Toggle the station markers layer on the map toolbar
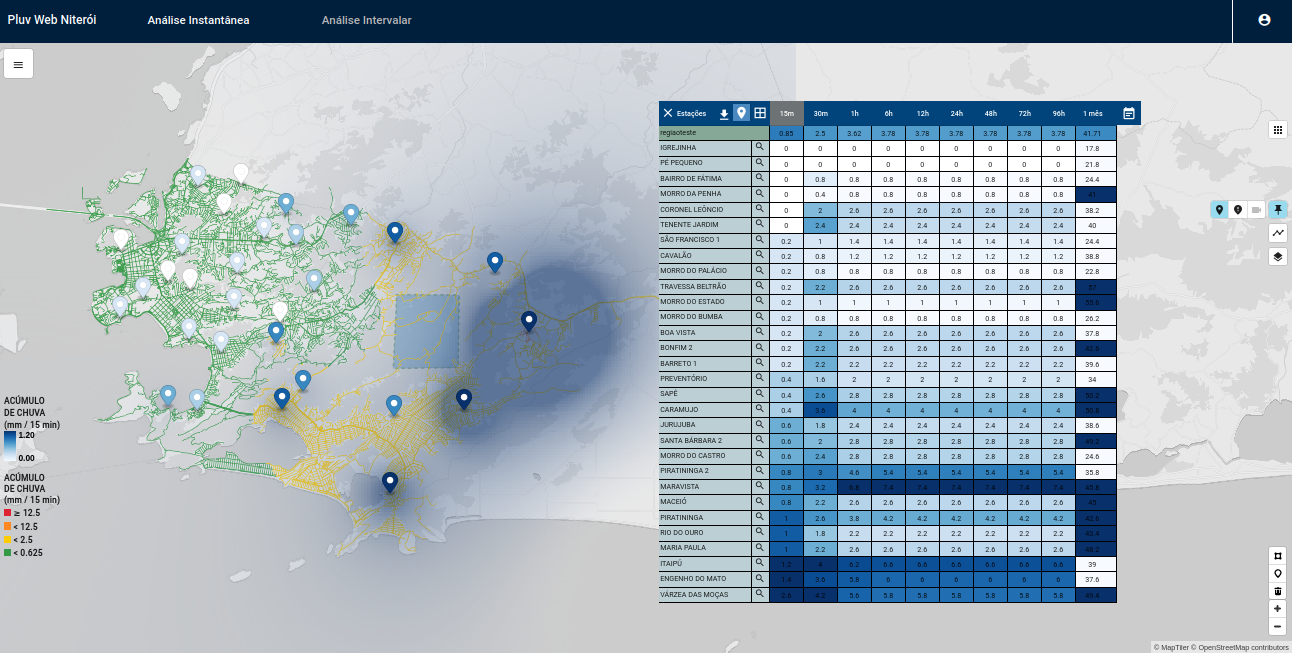1292x653 pixels. tap(1219, 209)
